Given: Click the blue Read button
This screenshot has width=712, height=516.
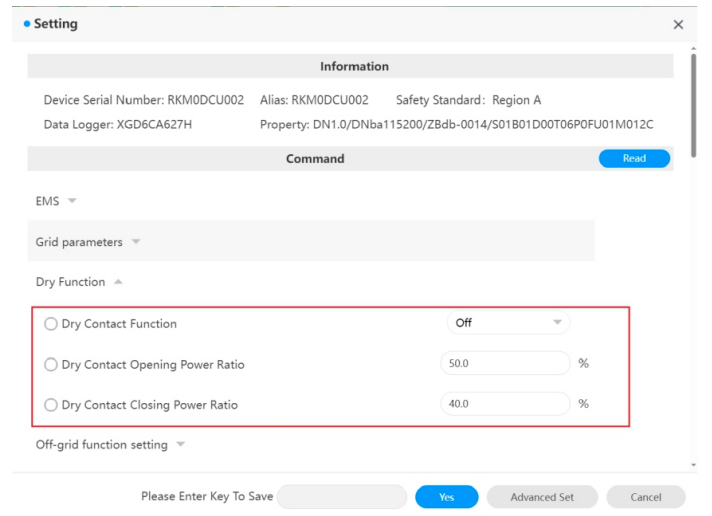Looking at the screenshot, I should point(634,159).
